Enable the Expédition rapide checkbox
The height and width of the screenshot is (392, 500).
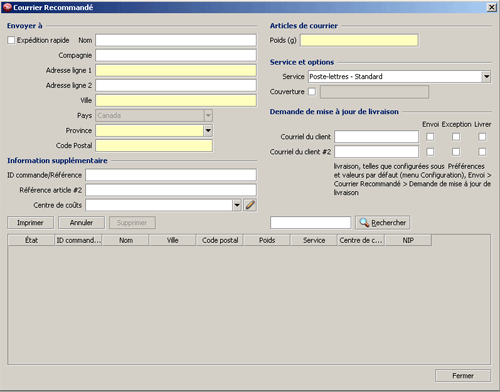(11, 40)
